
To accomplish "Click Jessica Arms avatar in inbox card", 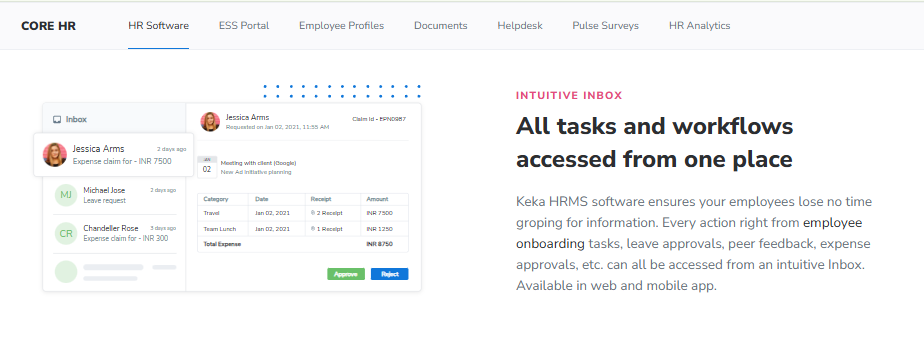I will coord(55,154).
